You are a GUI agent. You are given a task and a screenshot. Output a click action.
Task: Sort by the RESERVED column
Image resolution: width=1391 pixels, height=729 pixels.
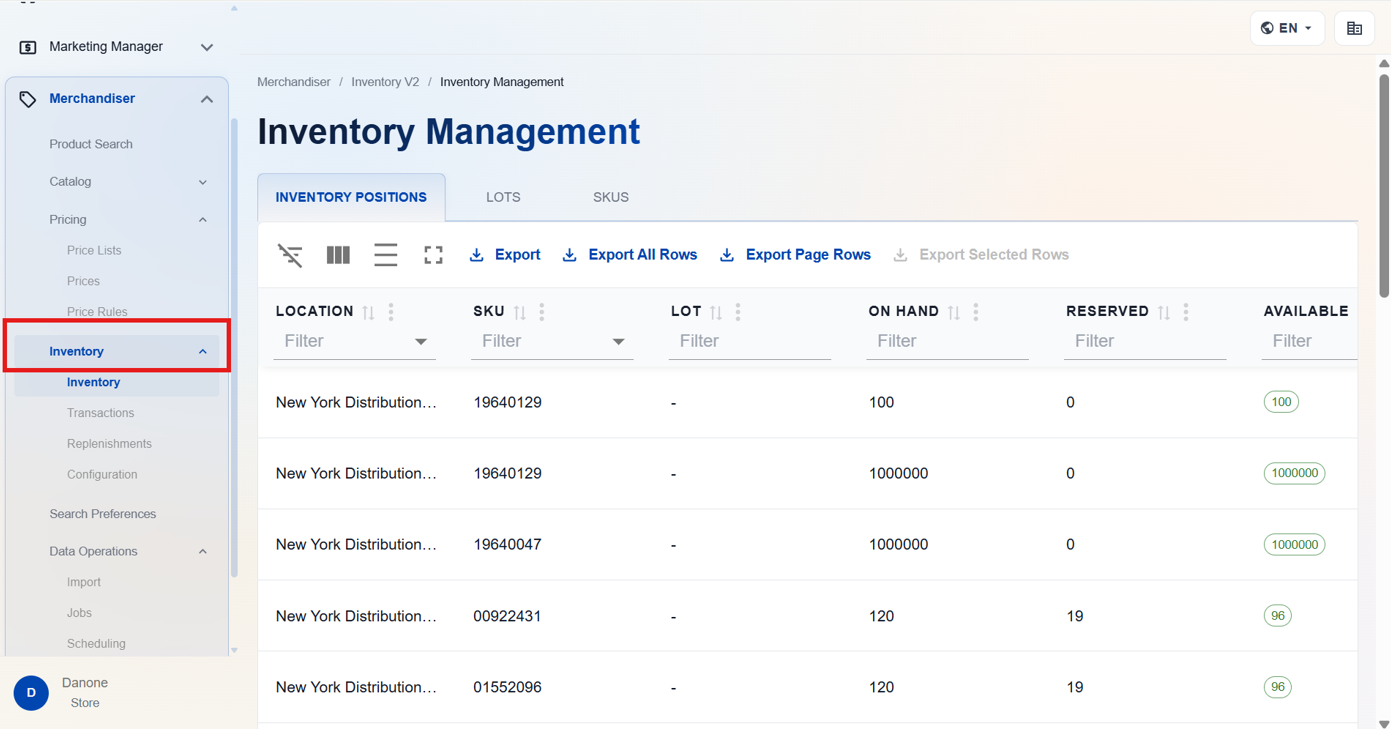1164,312
